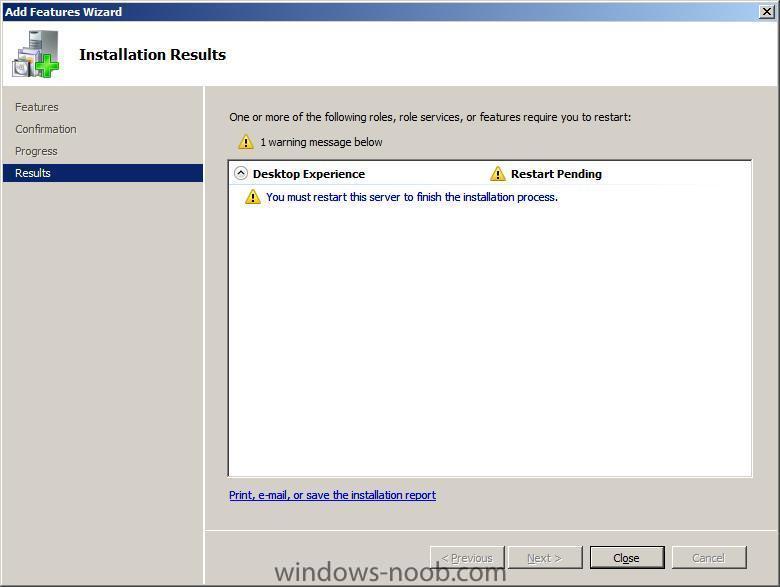Viewport: 780px width, 587px height.
Task: Click the Installation Results heading
Action: tap(153, 54)
